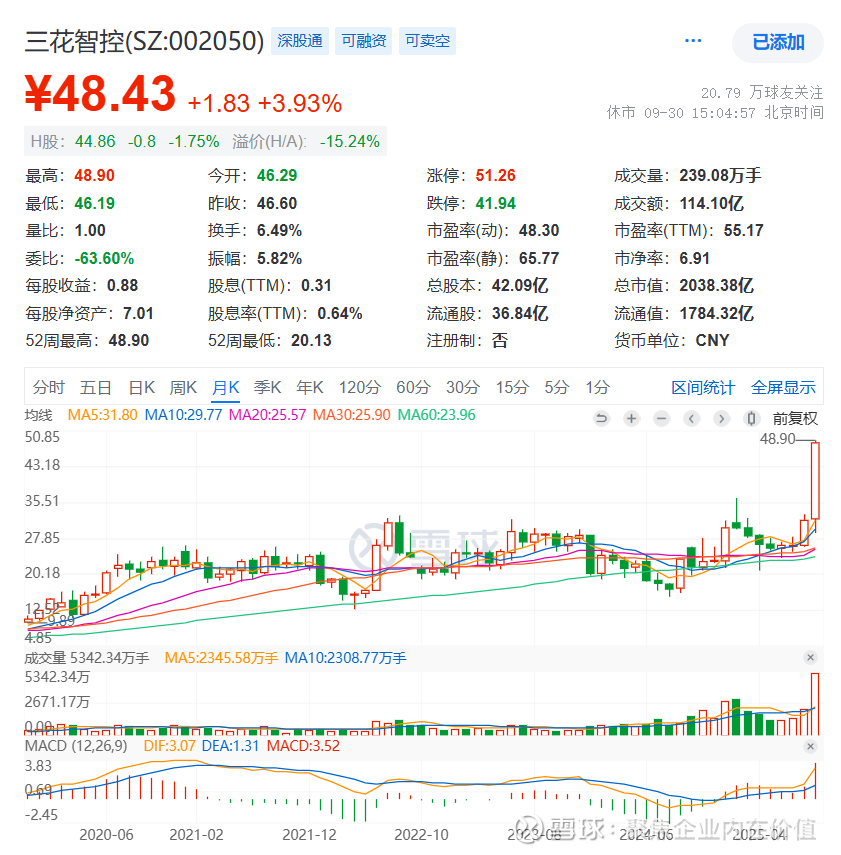Screen dimensions: 841x855
Task: Click the latest tallest volume bar
Action: pos(815,704)
